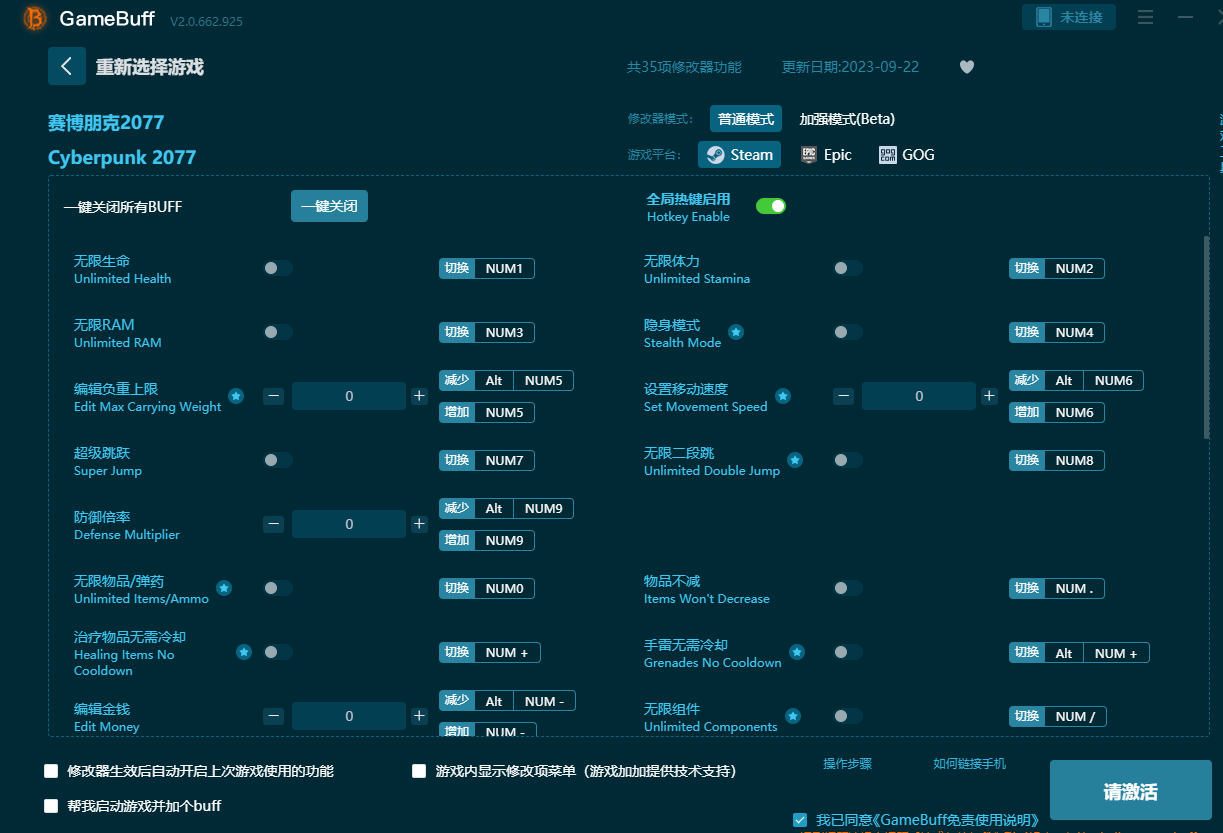
Task: Click the Max Carrying Weight input field
Action: pyautogui.click(x=349, y=396)
